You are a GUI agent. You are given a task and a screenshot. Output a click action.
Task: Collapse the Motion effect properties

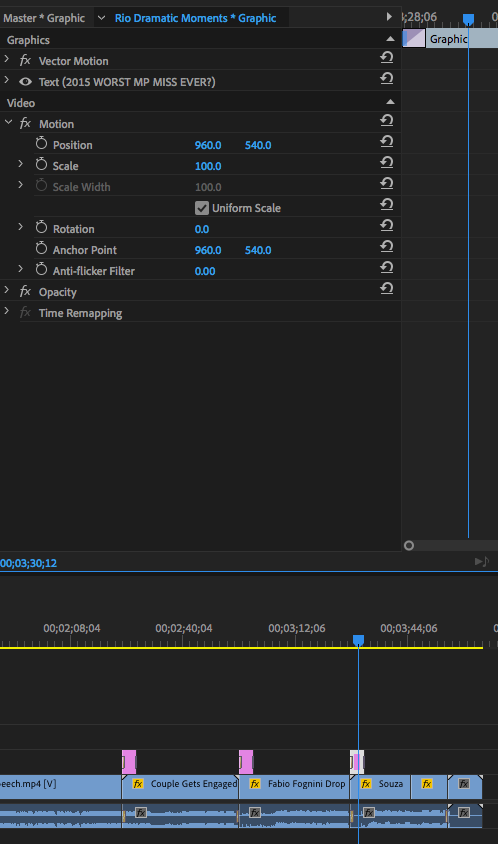click(8, 122)
